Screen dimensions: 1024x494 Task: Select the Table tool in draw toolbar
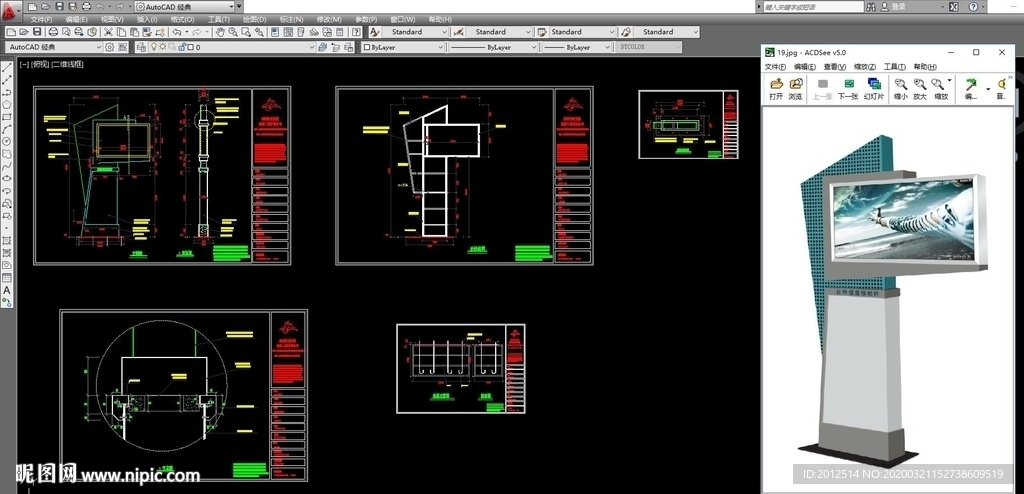pos(7,278)
